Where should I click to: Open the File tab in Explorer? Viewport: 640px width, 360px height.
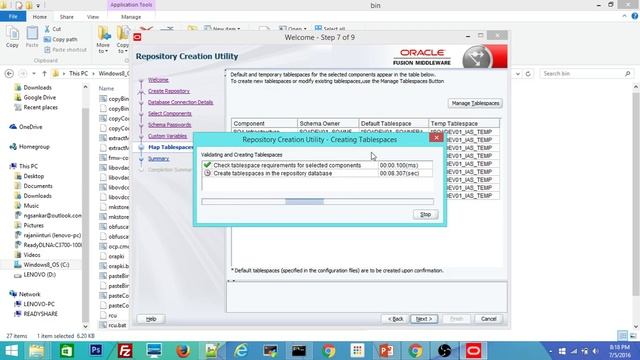tap(13, 17)
